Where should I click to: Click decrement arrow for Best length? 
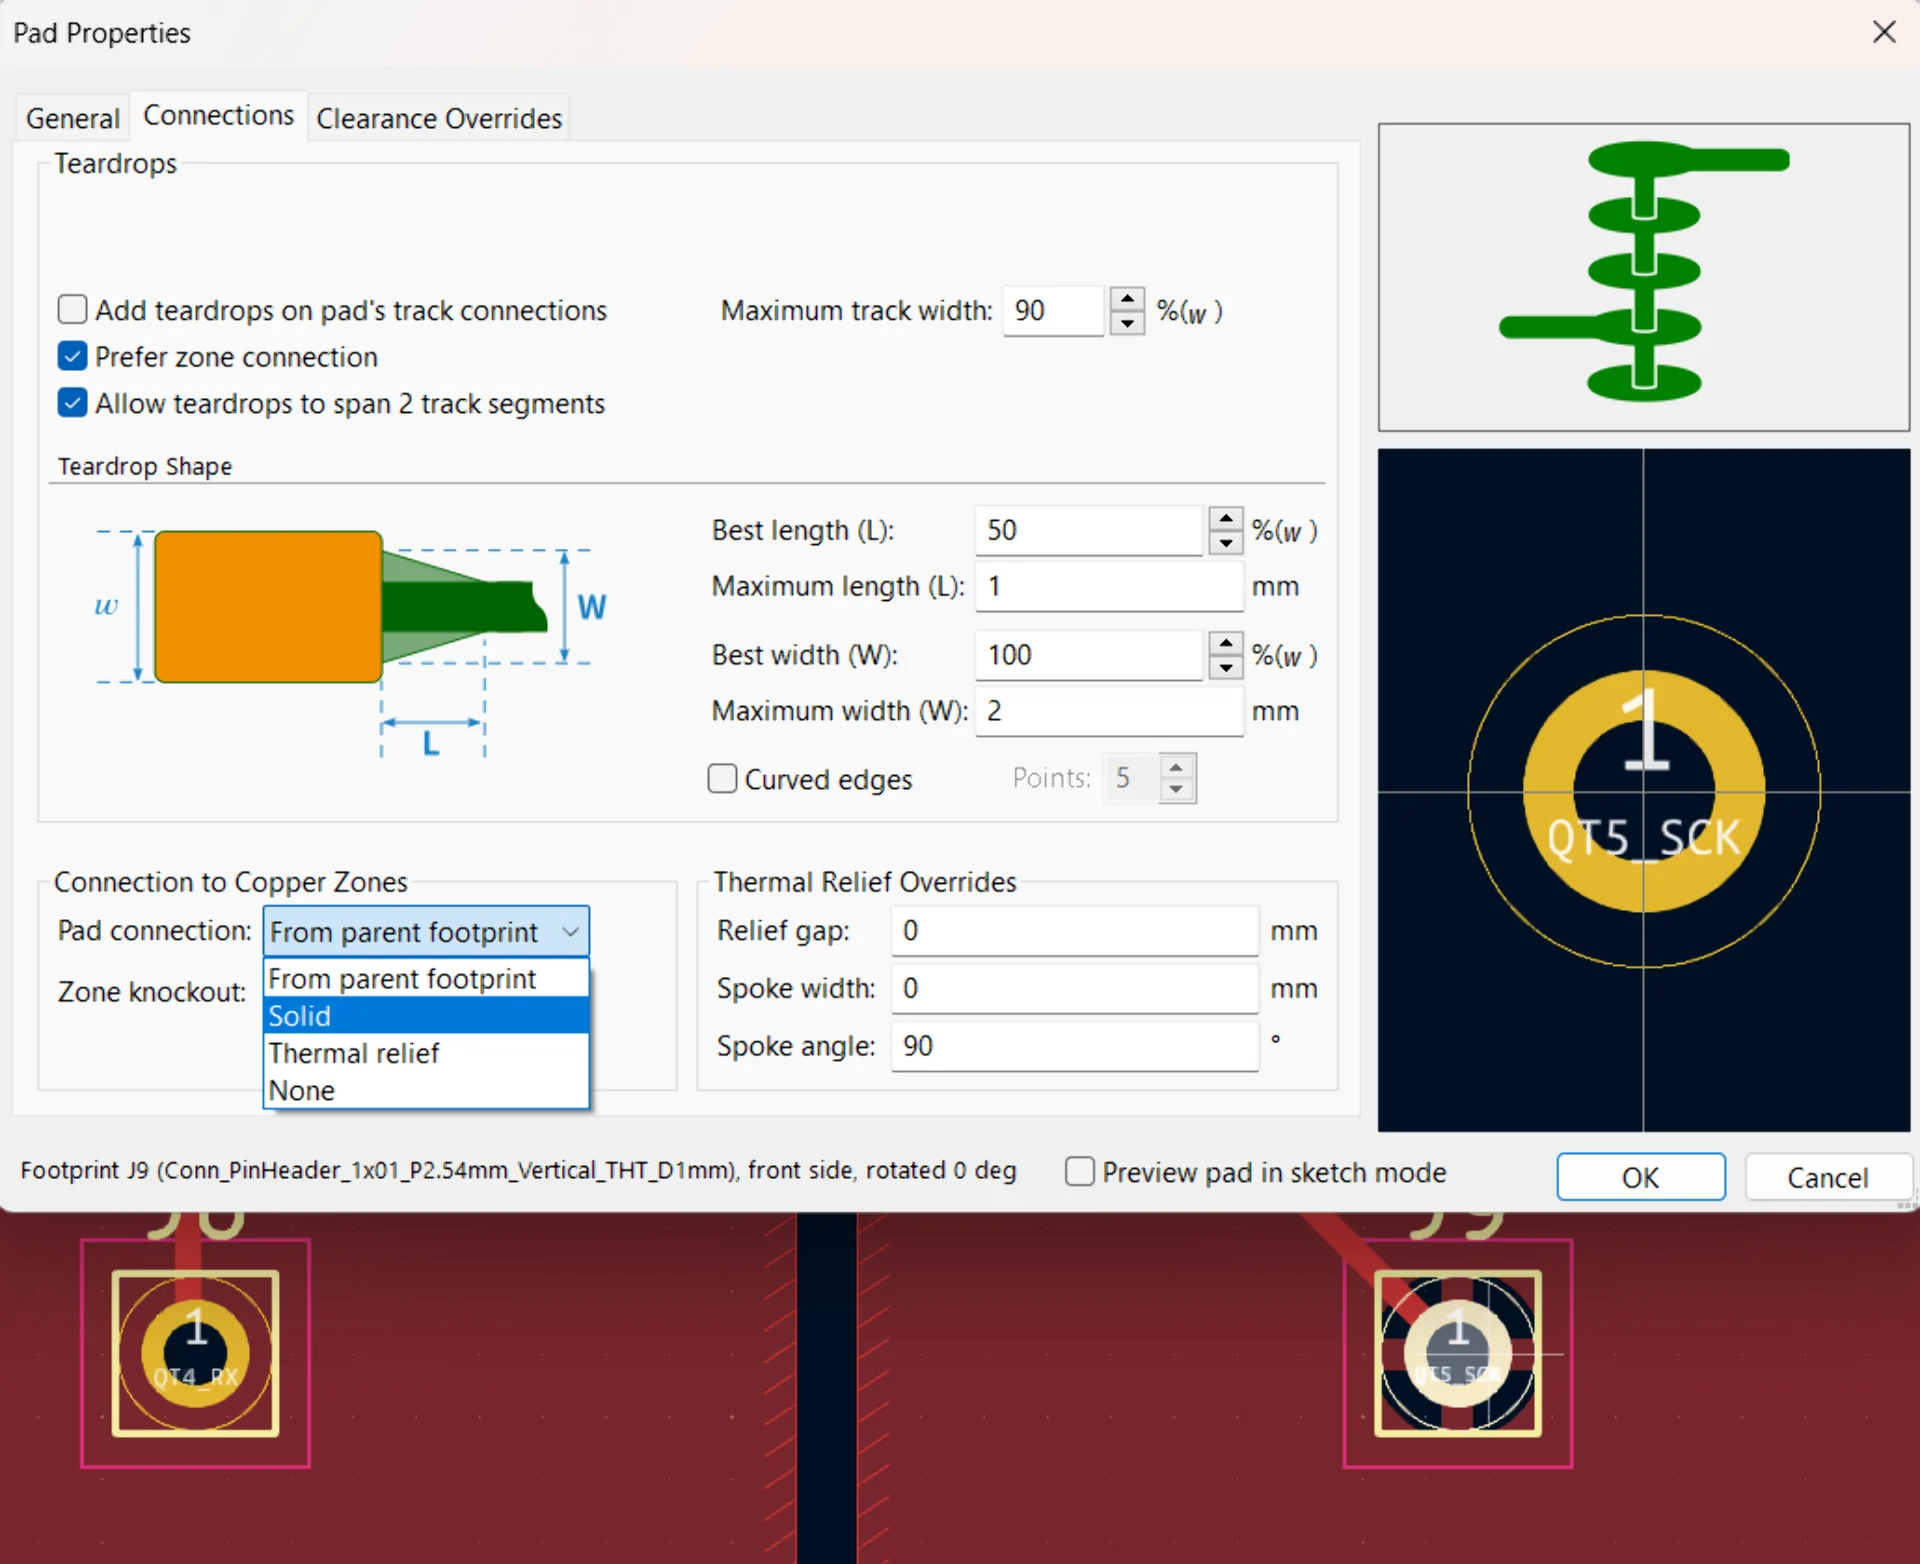pos(1225,543)
